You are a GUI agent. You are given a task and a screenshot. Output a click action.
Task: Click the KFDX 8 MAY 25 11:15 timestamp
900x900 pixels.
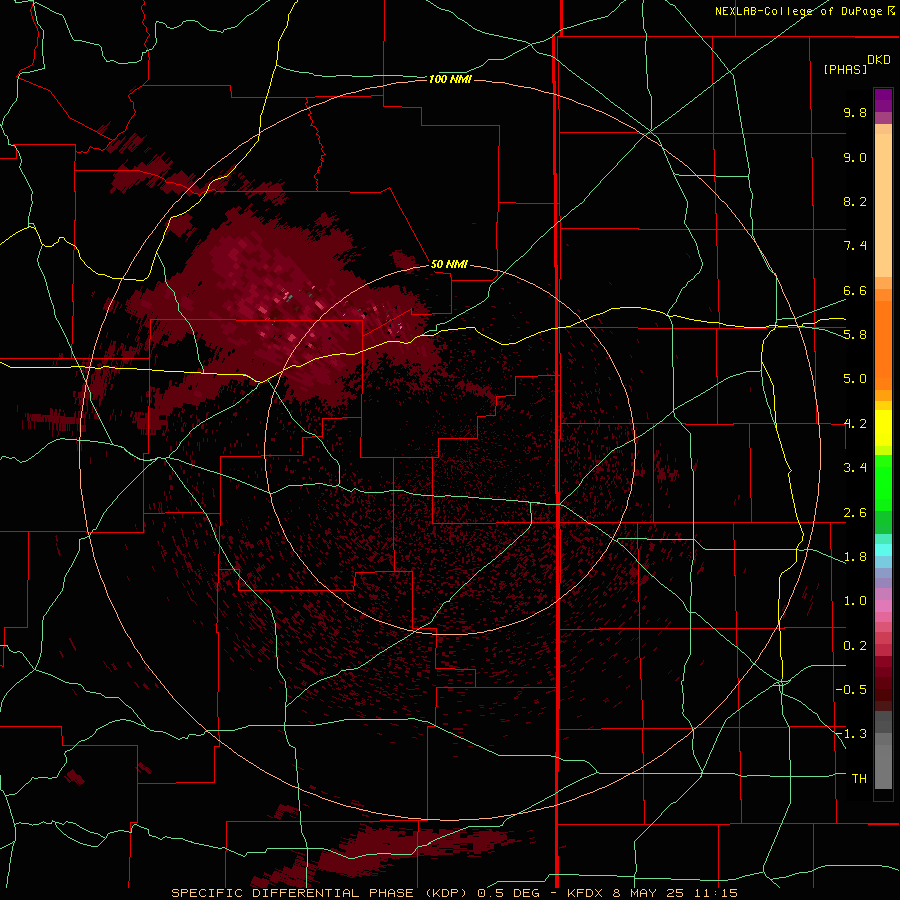pos(652,893)
